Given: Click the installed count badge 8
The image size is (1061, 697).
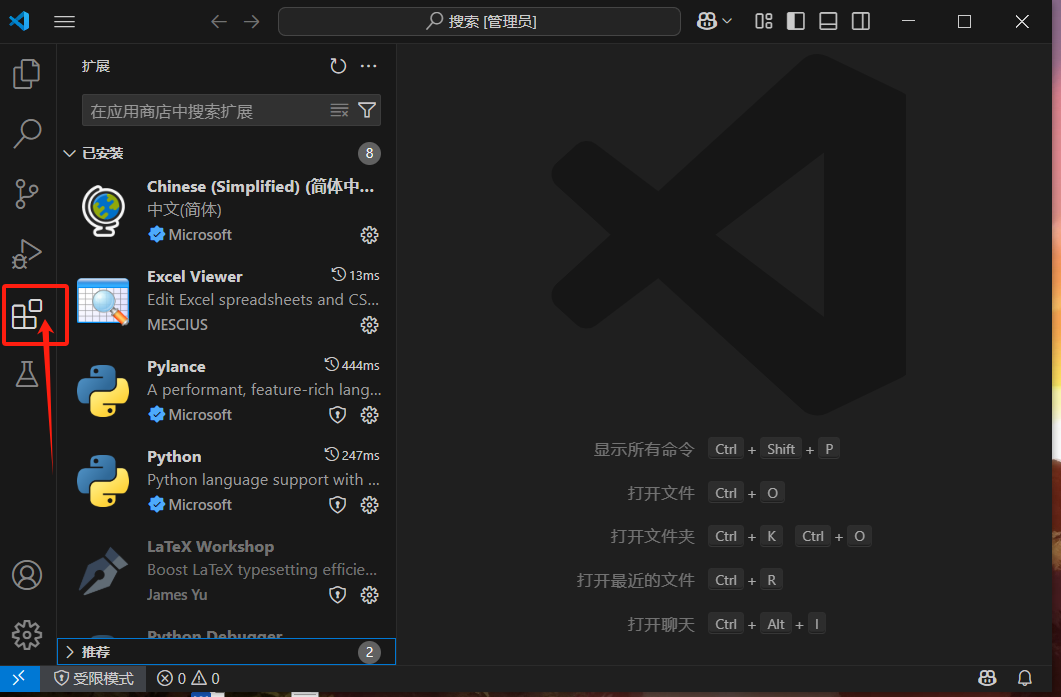Looking at the screenshot, I should (x=369, y=154).
